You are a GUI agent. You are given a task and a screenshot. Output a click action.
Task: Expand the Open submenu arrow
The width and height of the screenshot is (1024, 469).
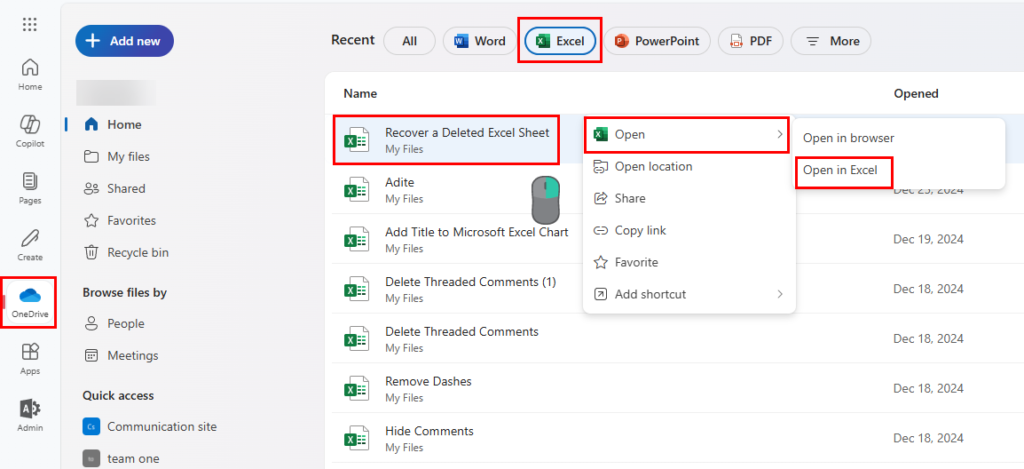pos(779,135)
